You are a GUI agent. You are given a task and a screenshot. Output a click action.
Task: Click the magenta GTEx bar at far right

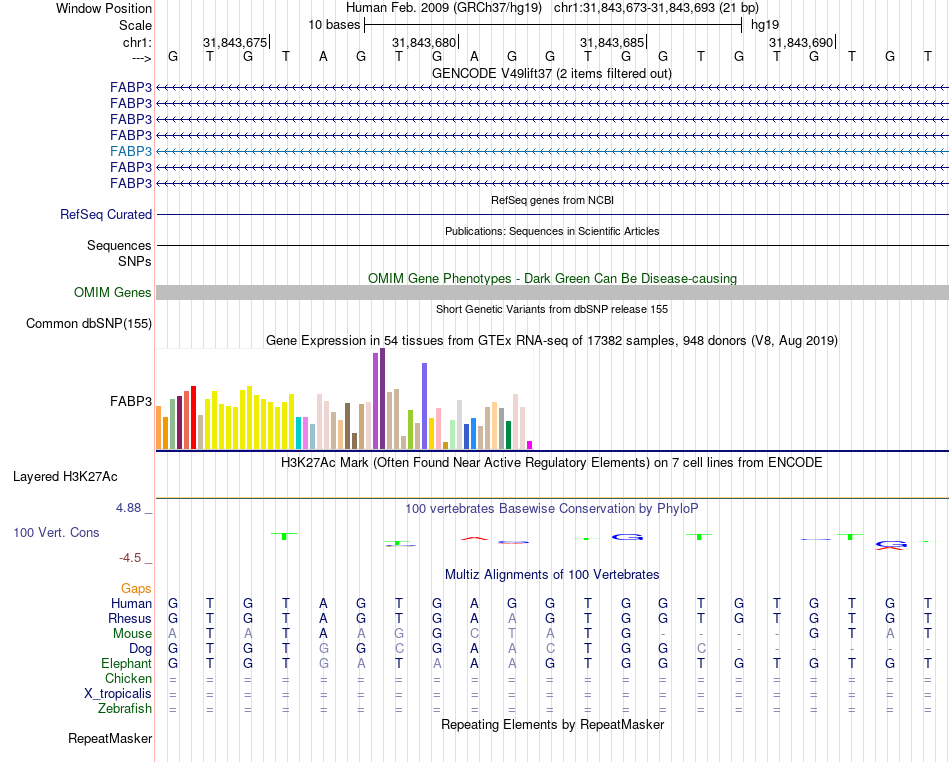click(530, 445)
